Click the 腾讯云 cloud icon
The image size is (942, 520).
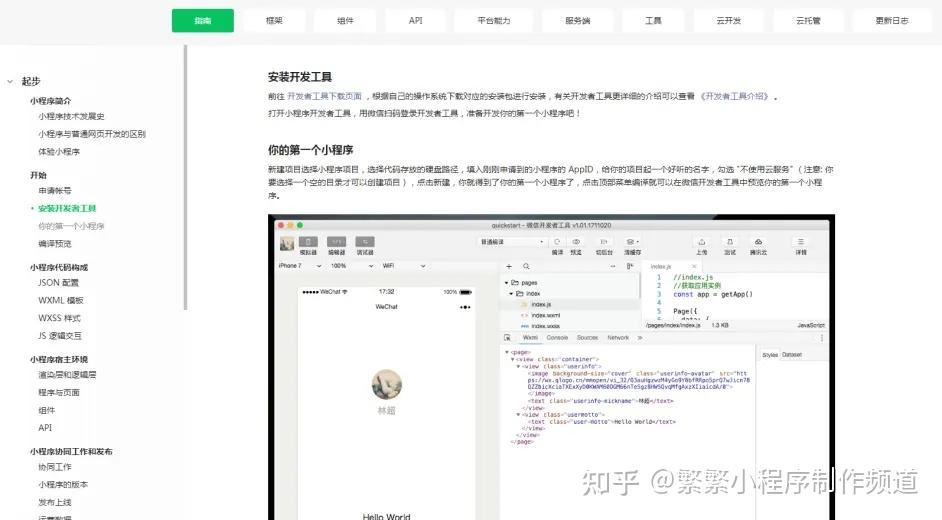758,241
